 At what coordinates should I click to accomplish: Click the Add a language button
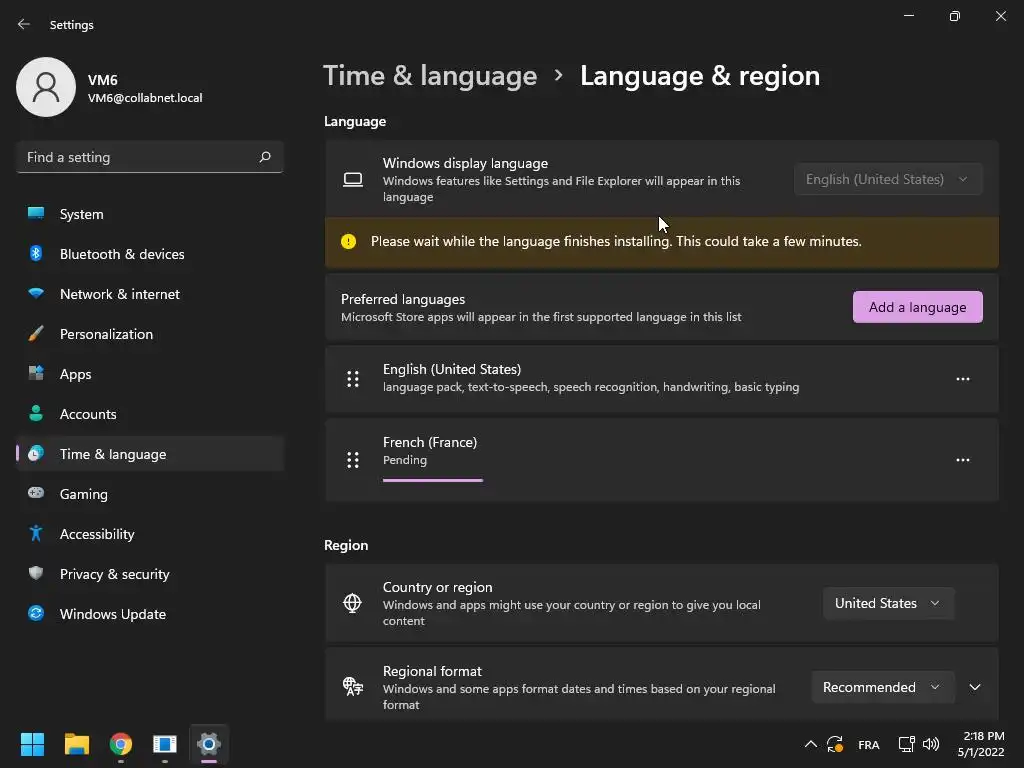tap(918, 307)
